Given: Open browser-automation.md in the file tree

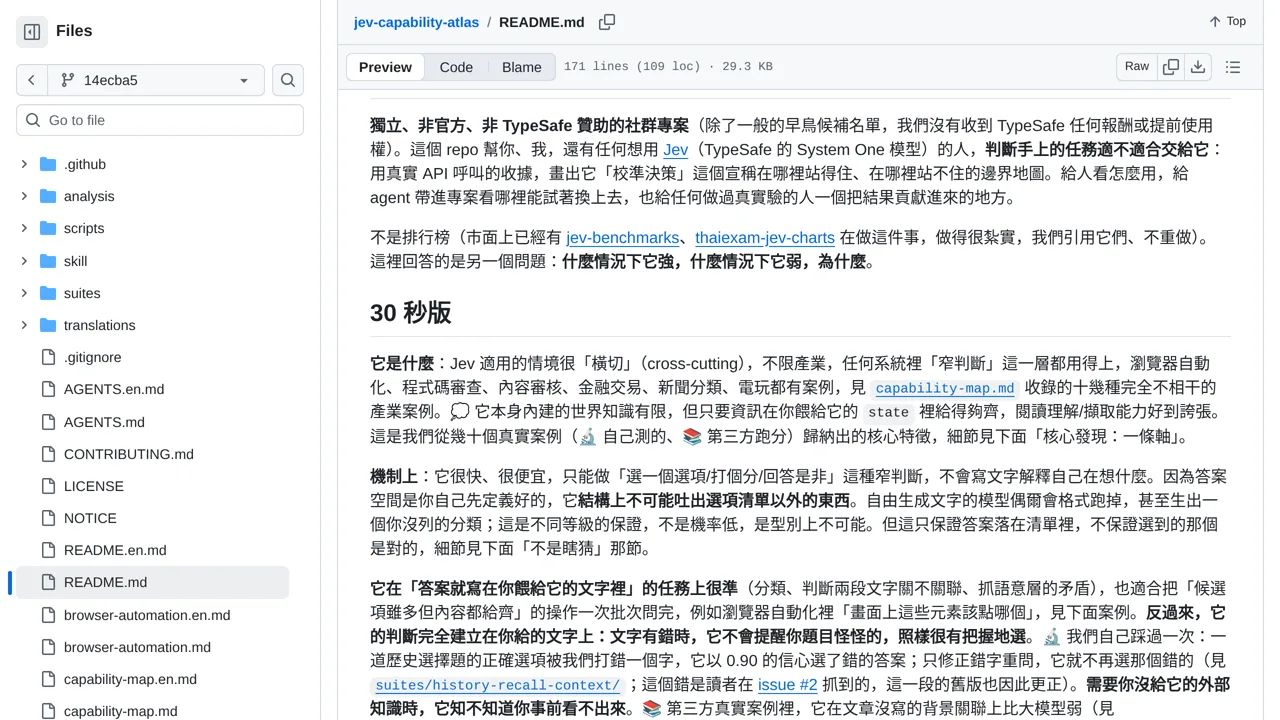Looking at the screenshot, I should point(137,647).
